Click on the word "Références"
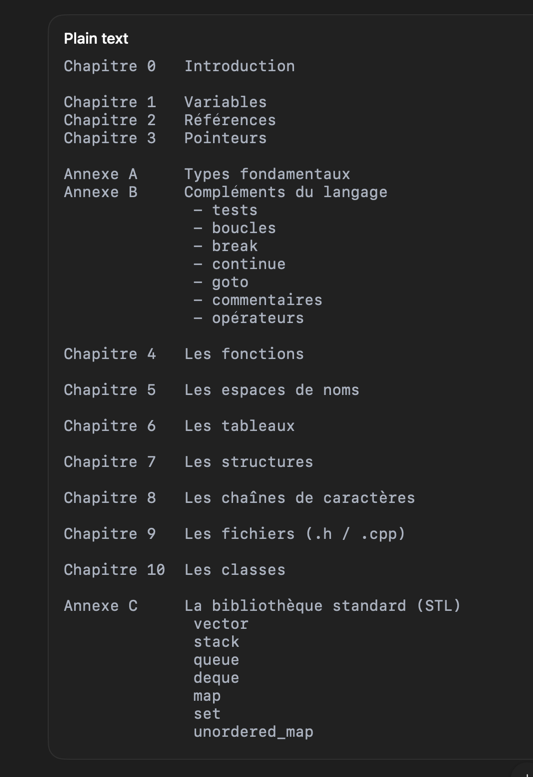The height and width of the screenshot is (777, 533). pyautogui.click(x=230, y=120)
